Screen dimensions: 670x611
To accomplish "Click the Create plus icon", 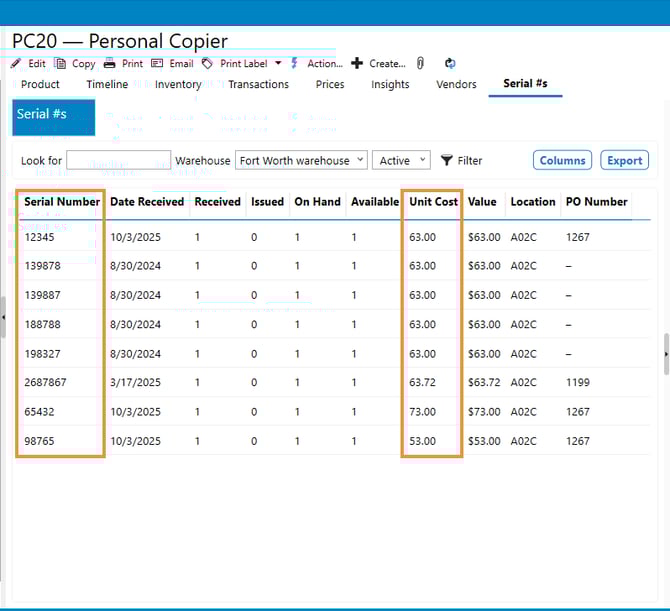I will (x=357, y=63).
